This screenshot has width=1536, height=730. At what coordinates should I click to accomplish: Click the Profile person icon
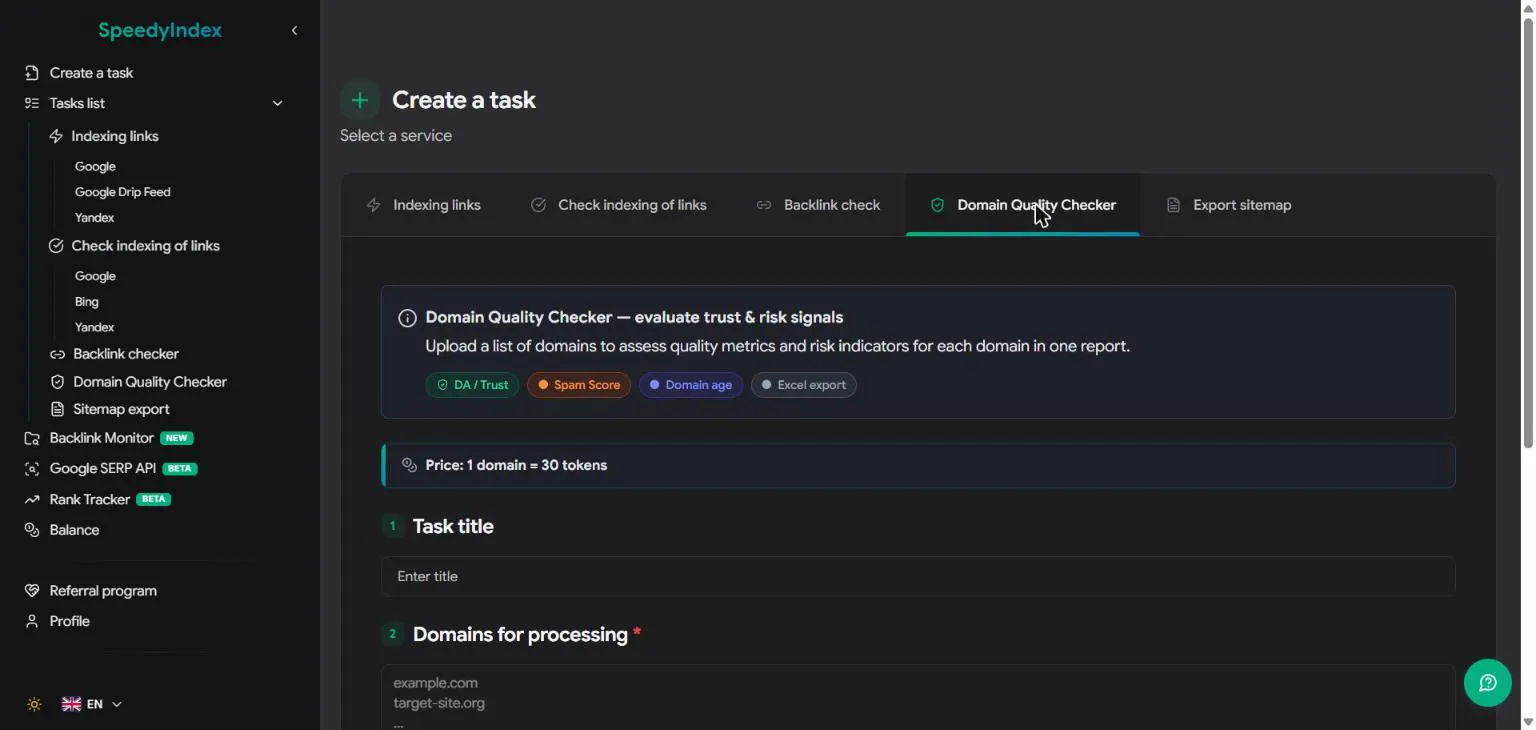(32, 621)
